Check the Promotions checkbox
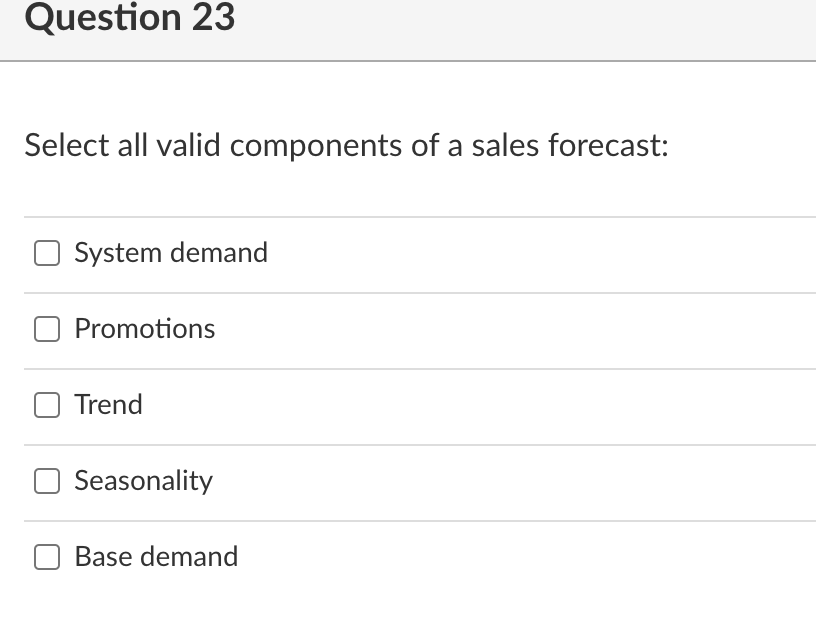The width and height of the screenshot is (816, 634). click(x=46, y=329)
